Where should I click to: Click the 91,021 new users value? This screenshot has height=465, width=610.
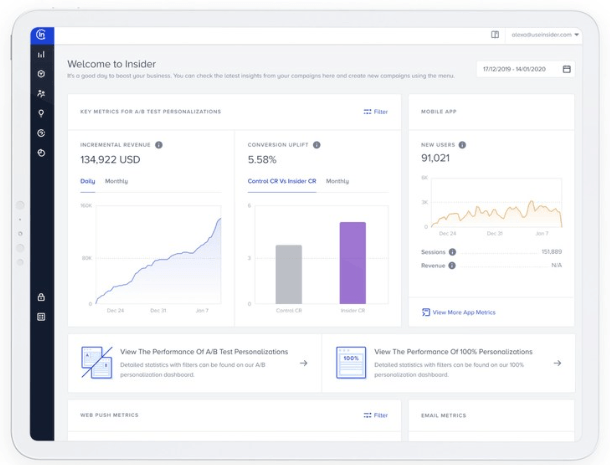[435, 158]
